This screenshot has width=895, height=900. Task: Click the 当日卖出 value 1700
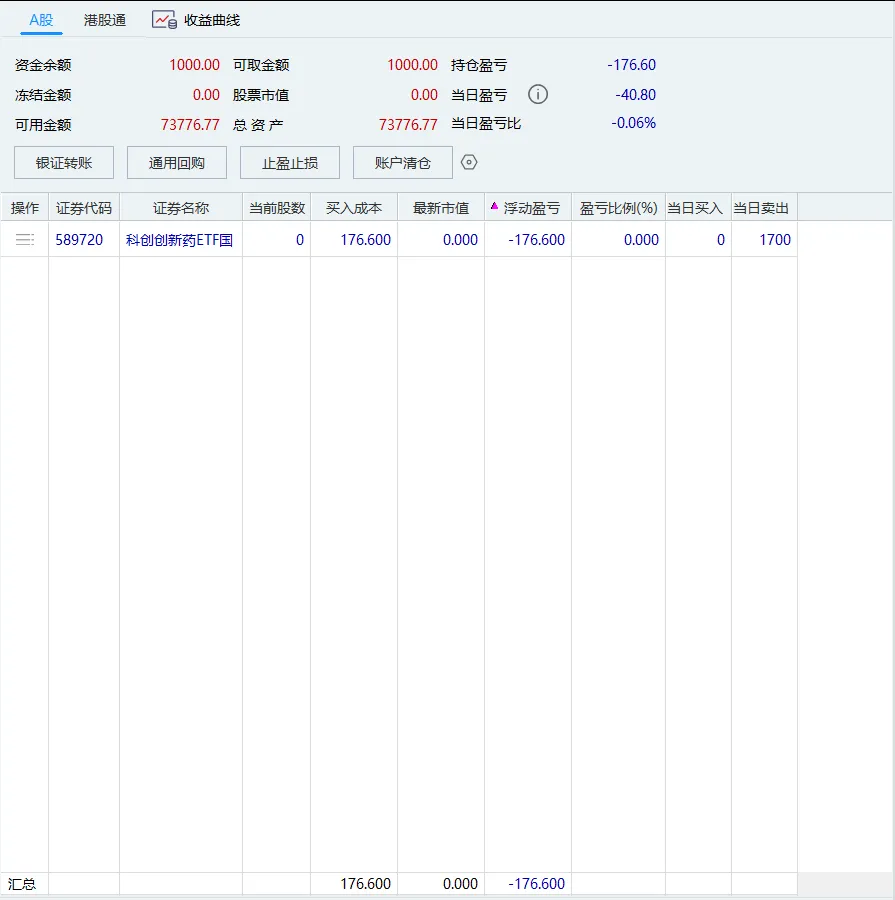tap(775, 240)
